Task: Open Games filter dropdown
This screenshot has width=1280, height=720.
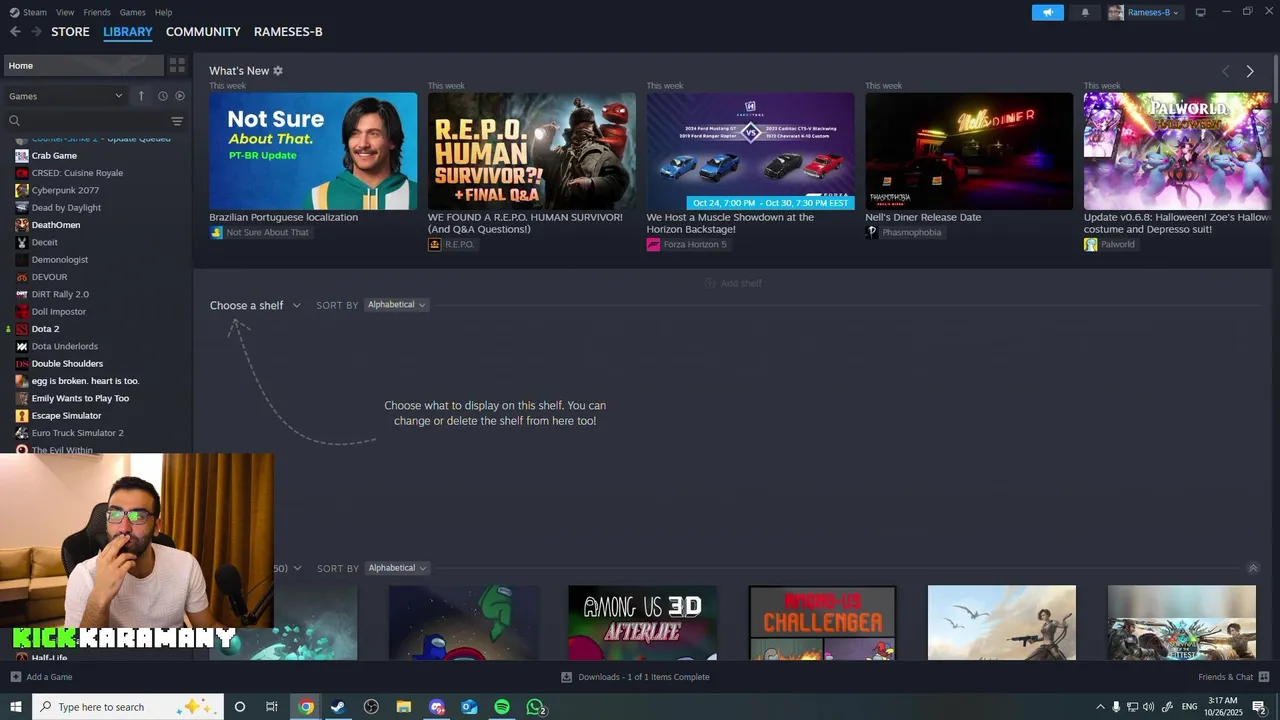Action: pos(66,96)
